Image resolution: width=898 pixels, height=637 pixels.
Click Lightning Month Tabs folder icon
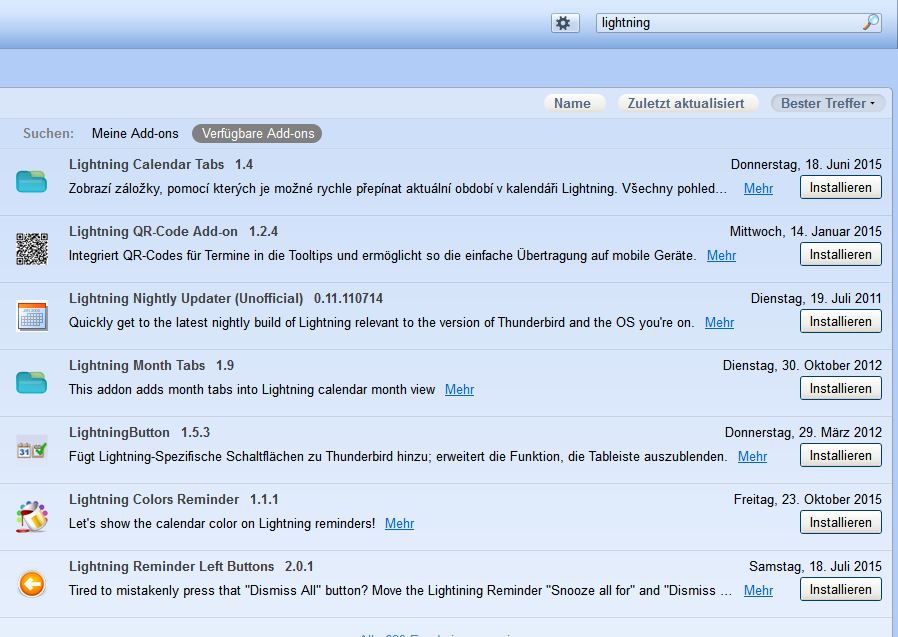[x=31, y=383]
